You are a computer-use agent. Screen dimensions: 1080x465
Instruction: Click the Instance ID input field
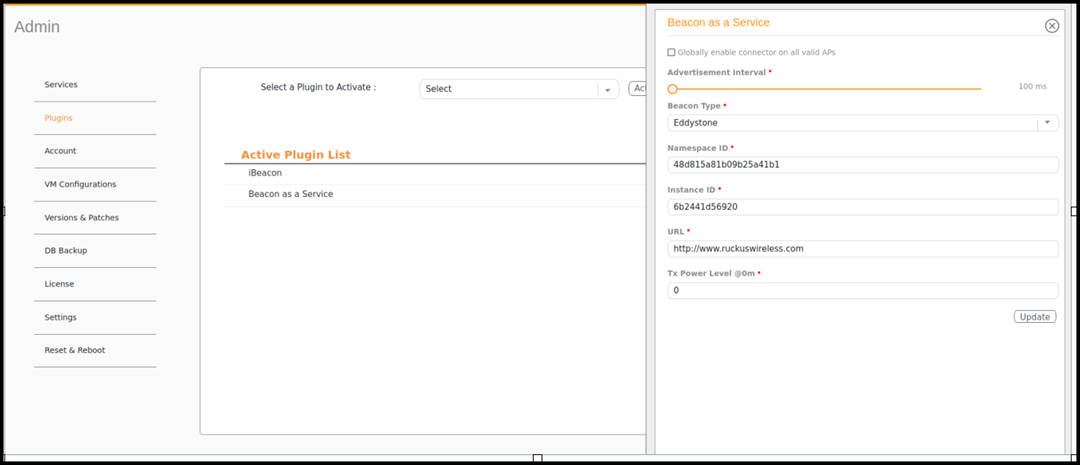point(862,207)
